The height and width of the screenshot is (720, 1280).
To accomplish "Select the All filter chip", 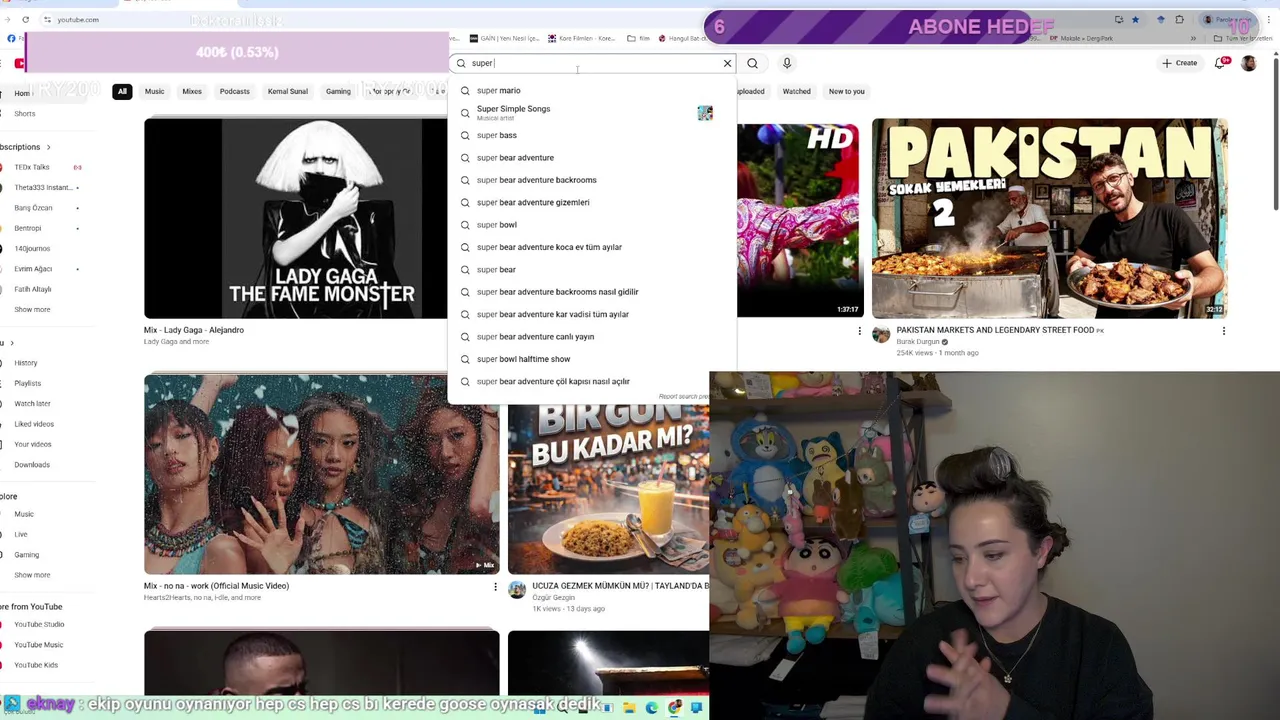I will click(x=122, y=91).
